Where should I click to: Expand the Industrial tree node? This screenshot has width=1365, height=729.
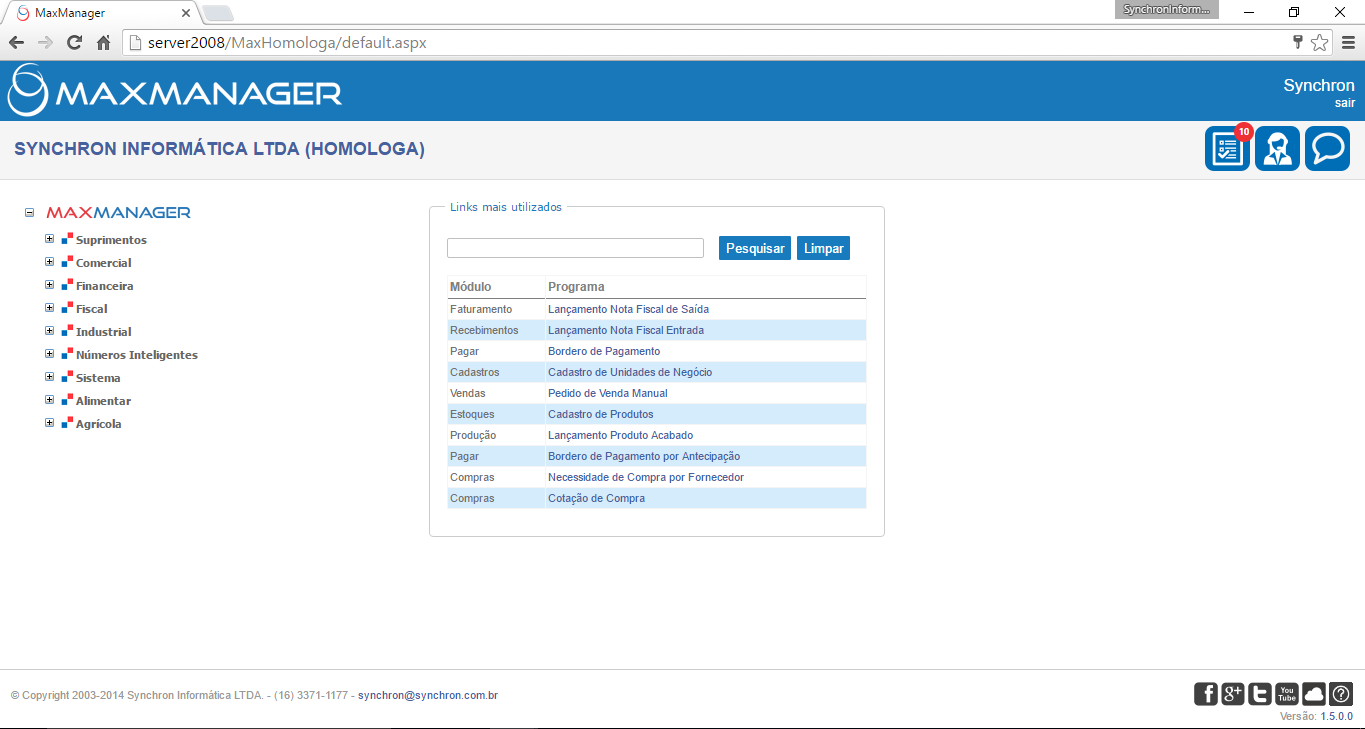[50, 331]
